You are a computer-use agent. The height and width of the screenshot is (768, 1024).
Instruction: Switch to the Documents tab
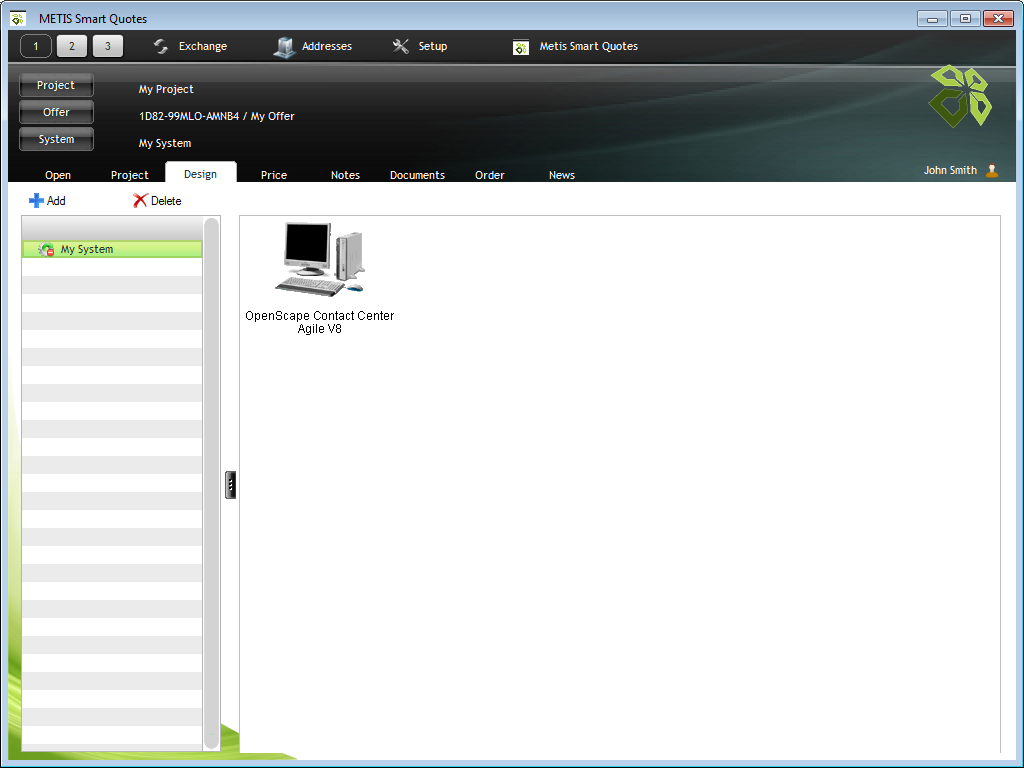[417, 175]
